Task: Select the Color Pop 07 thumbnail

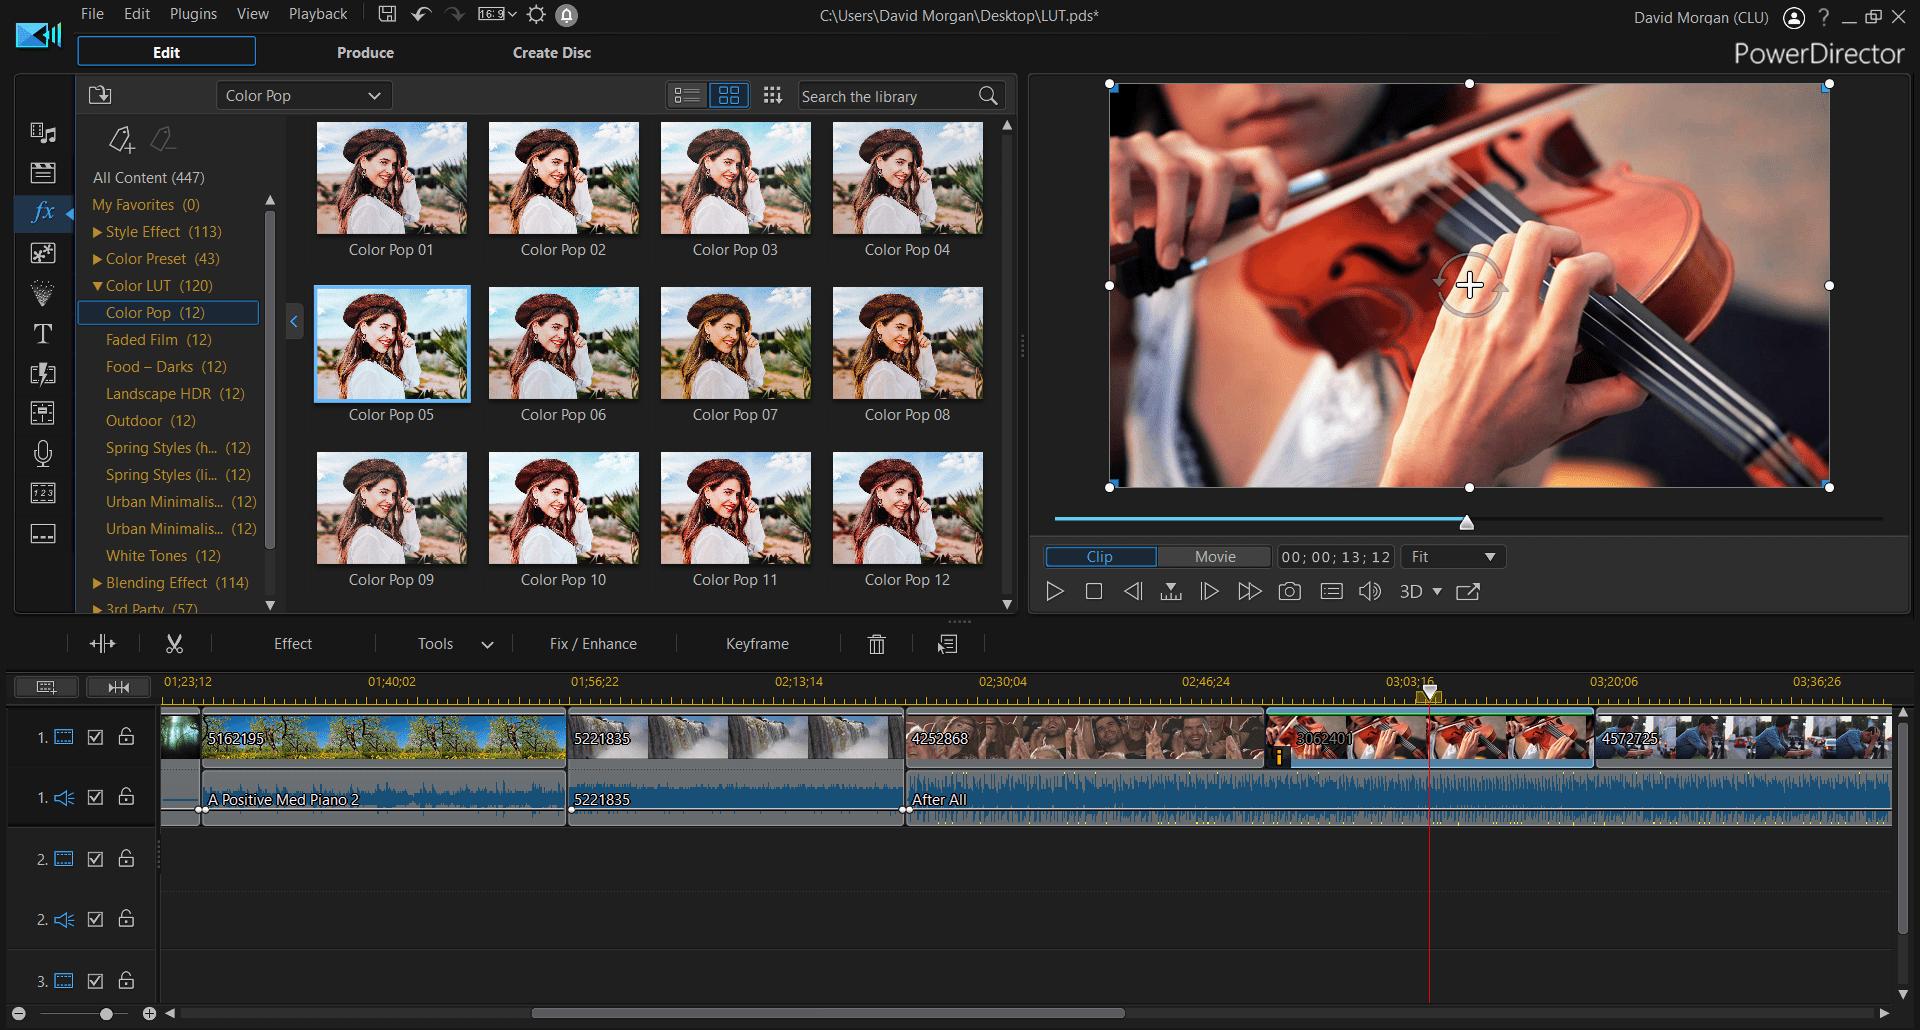Action: point(735,344)
